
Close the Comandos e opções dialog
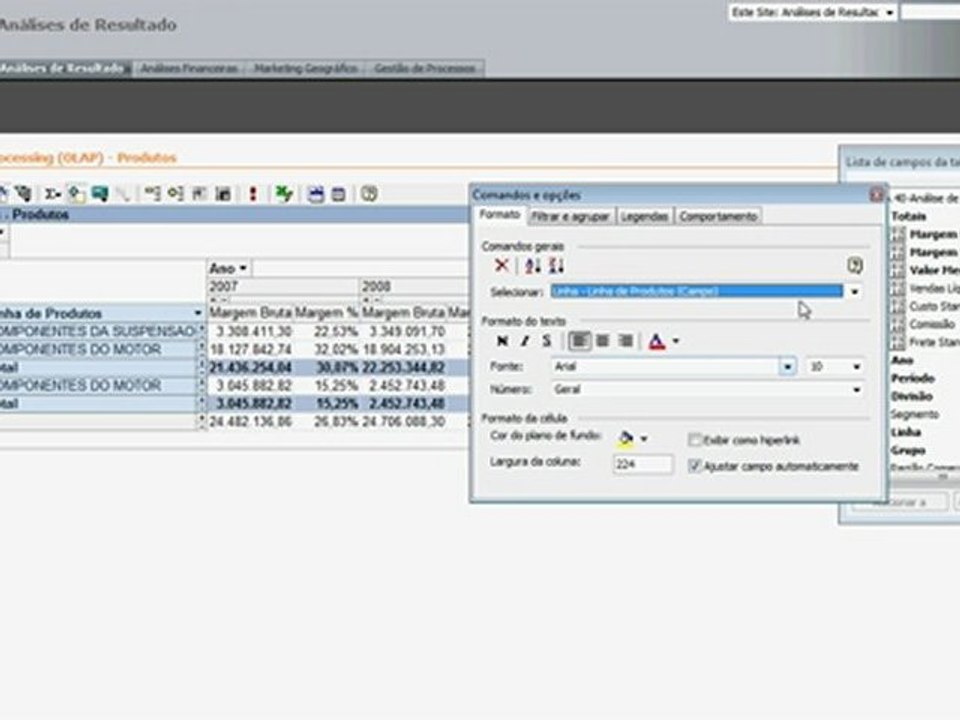coord(876,195)
